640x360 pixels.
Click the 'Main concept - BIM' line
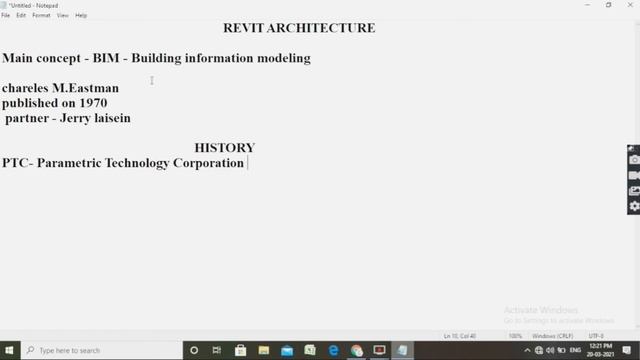pyautogui.click(x=156, y=58)
